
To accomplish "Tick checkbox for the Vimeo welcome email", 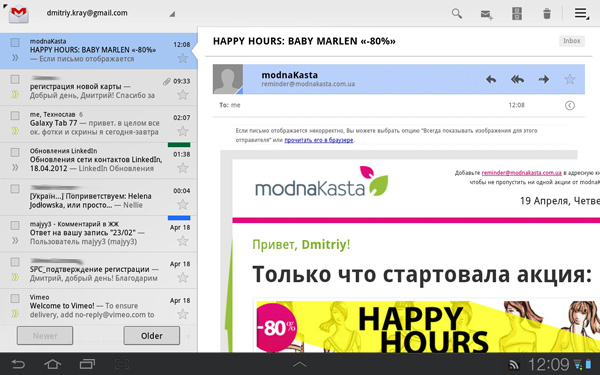I will pyautogui.click(x=15, y=298).
